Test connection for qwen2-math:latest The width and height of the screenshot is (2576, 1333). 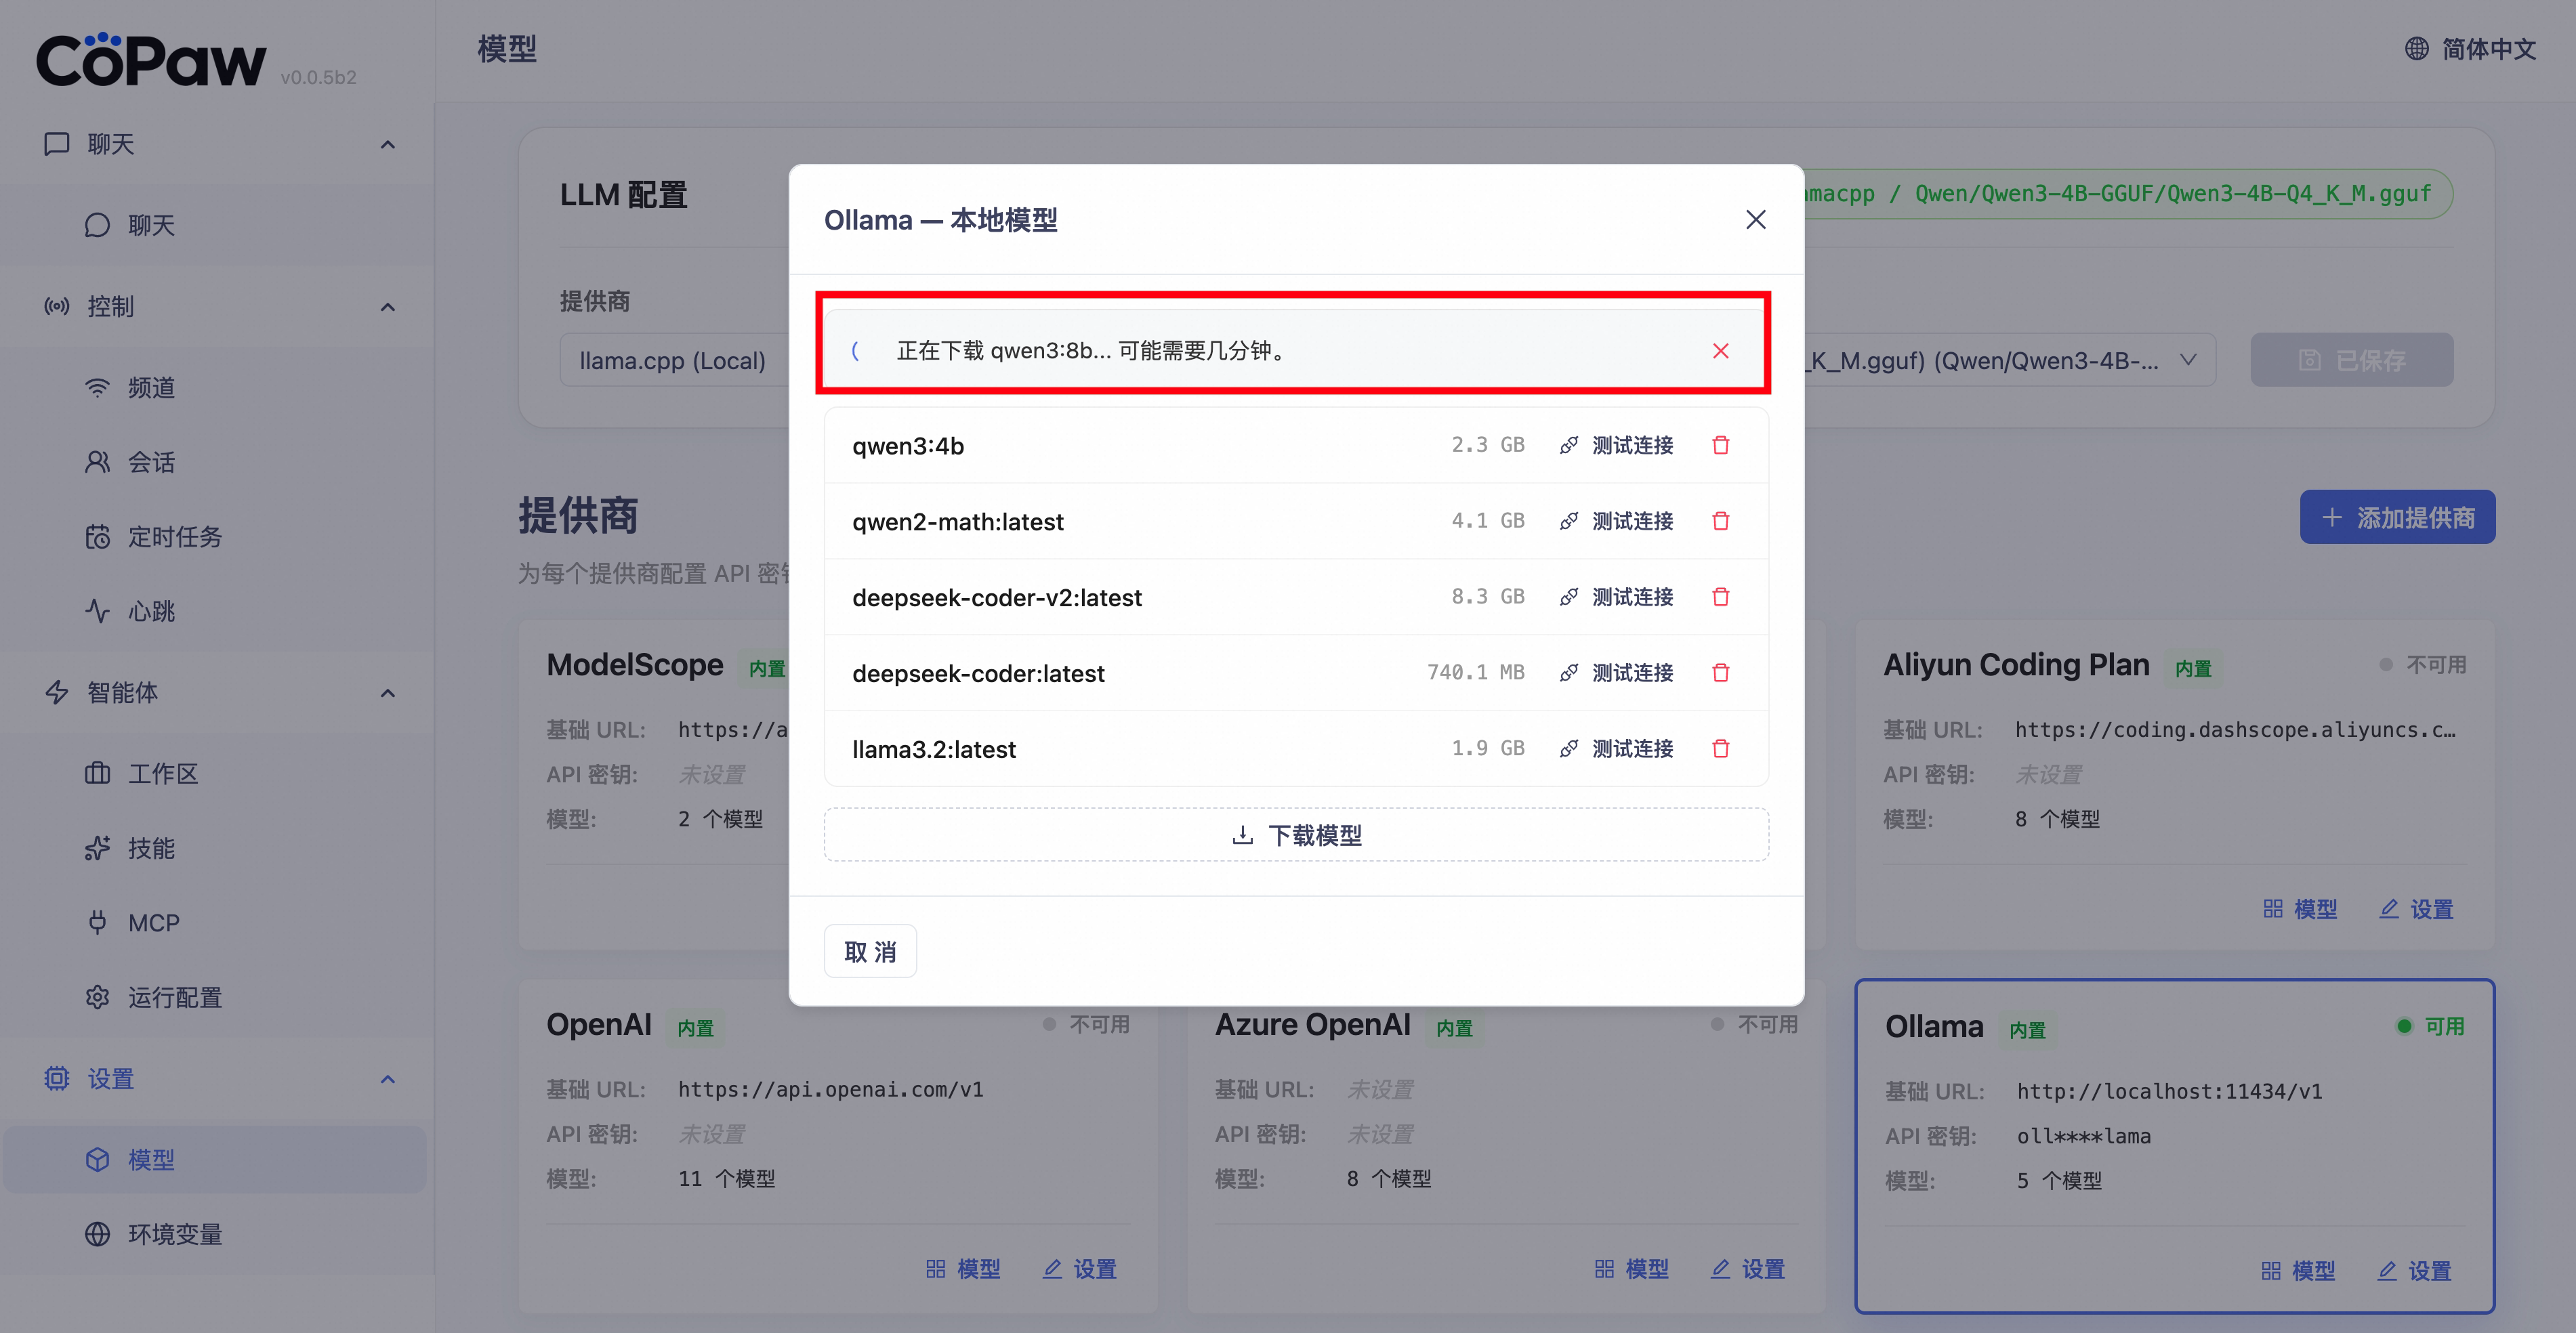(x=1616, y=521)
